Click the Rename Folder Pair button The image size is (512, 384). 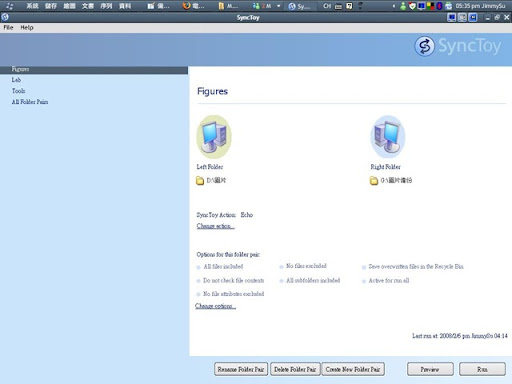pyautogui.click(x=241, y=369)
